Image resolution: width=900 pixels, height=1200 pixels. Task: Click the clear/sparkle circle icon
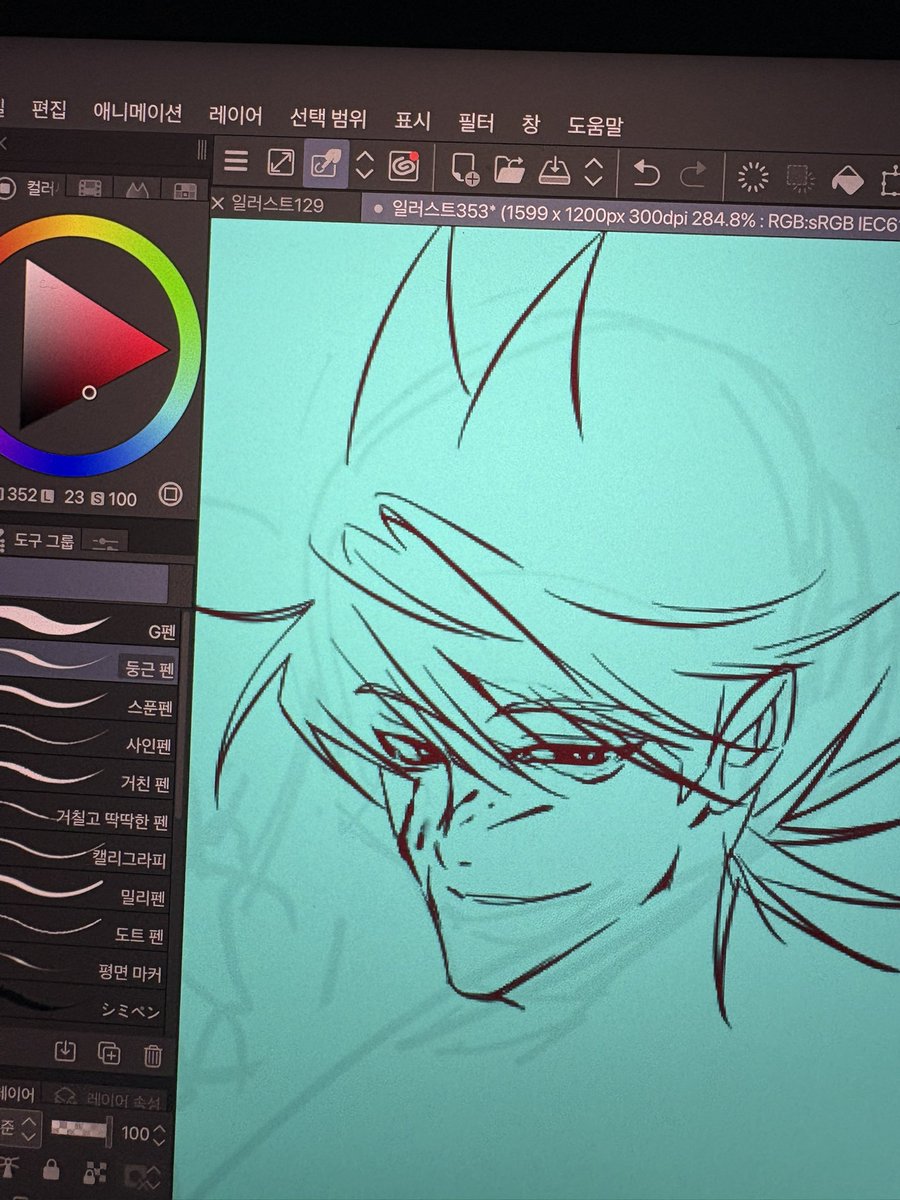click(753, 177)
